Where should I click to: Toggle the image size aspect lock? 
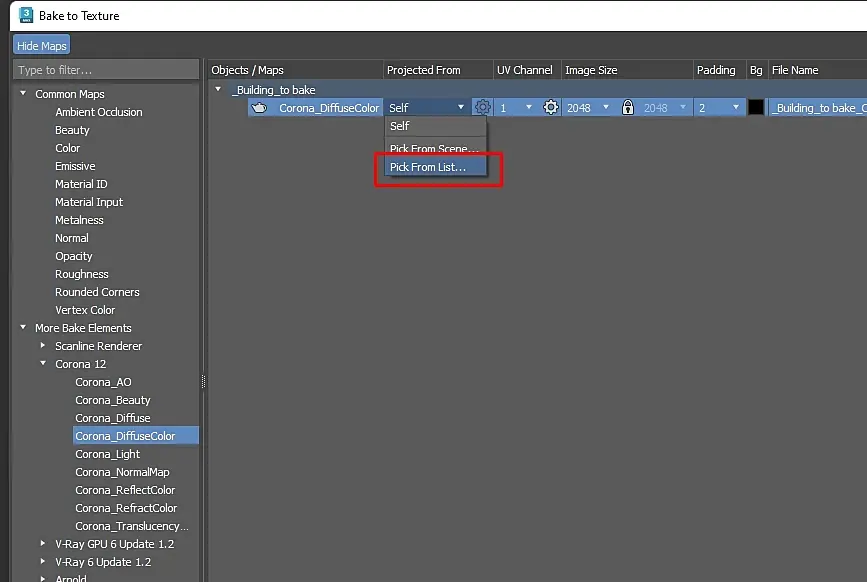628,107
